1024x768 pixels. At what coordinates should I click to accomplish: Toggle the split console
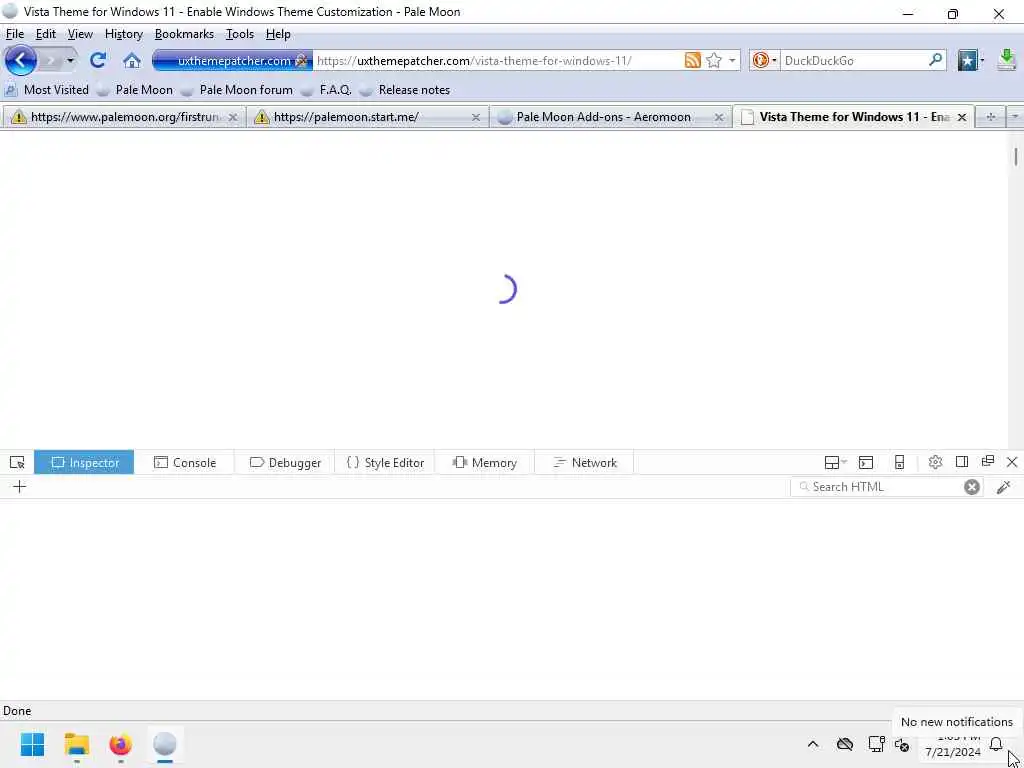click(866, 463)
